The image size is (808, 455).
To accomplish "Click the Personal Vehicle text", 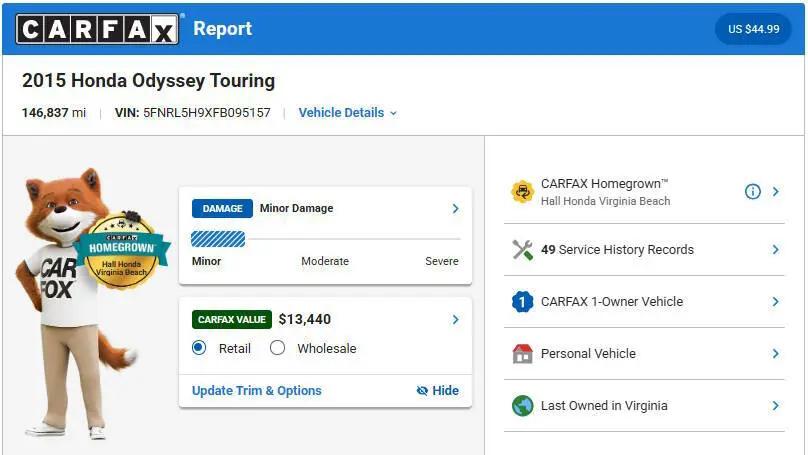I will (x=588, y=353).
